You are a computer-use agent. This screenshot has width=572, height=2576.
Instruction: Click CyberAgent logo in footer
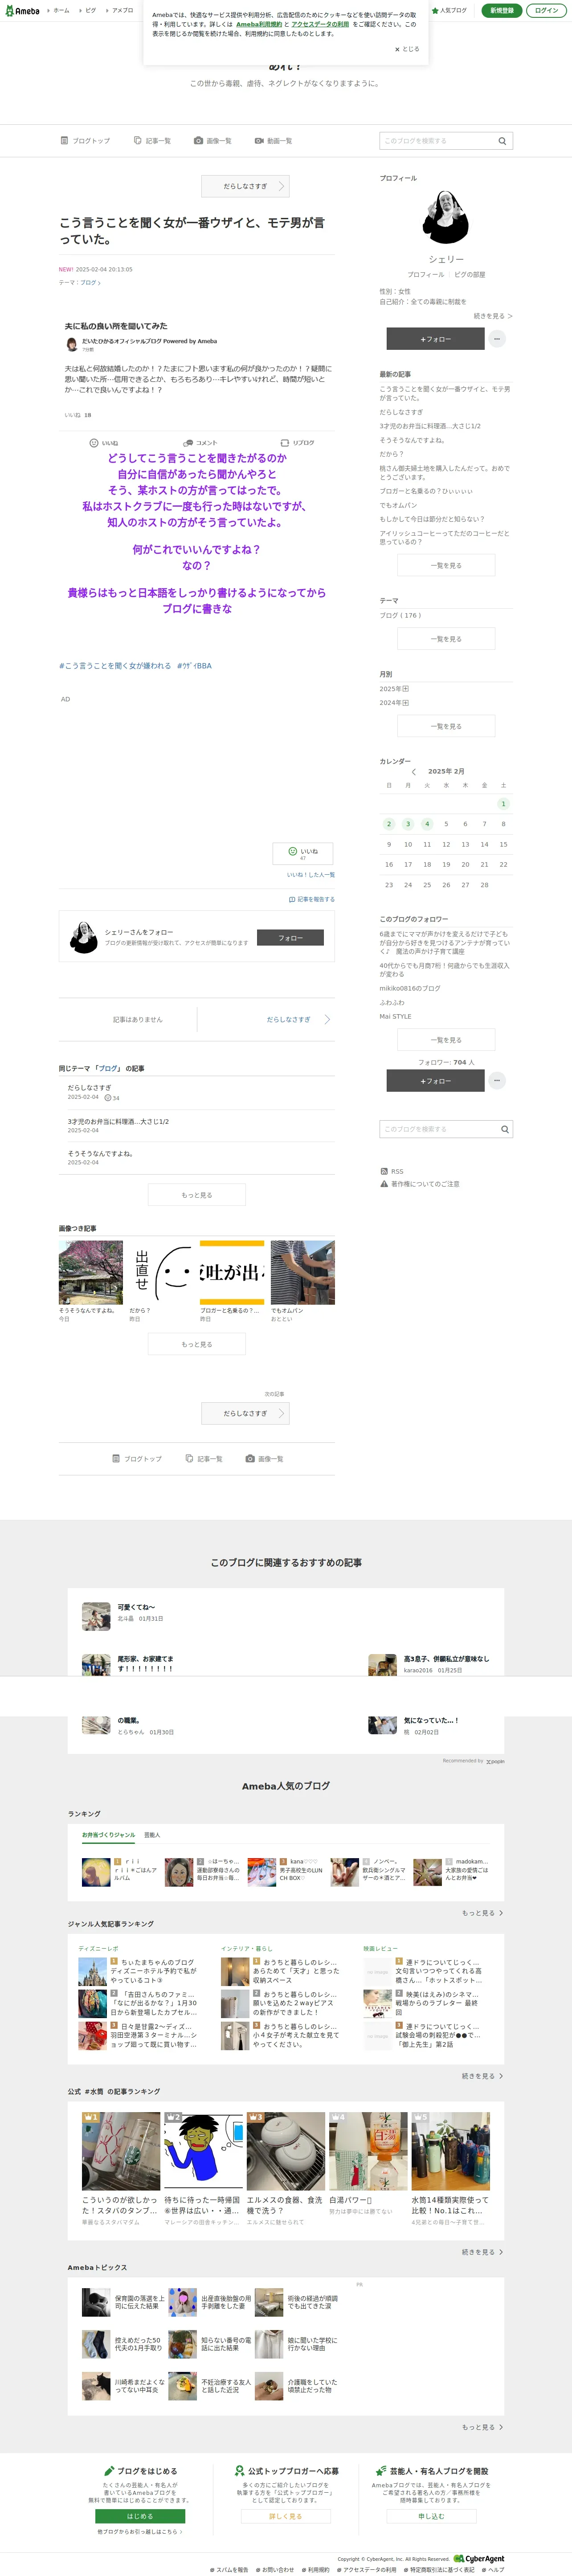click(479, 2559)
